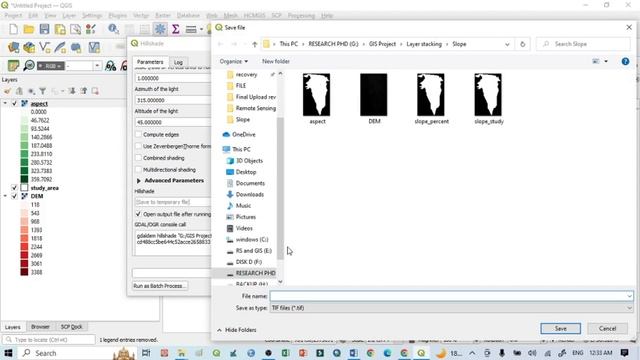Click New folder in the Save dialog
This screenshot has width=640, height=360.
[276, 61]
